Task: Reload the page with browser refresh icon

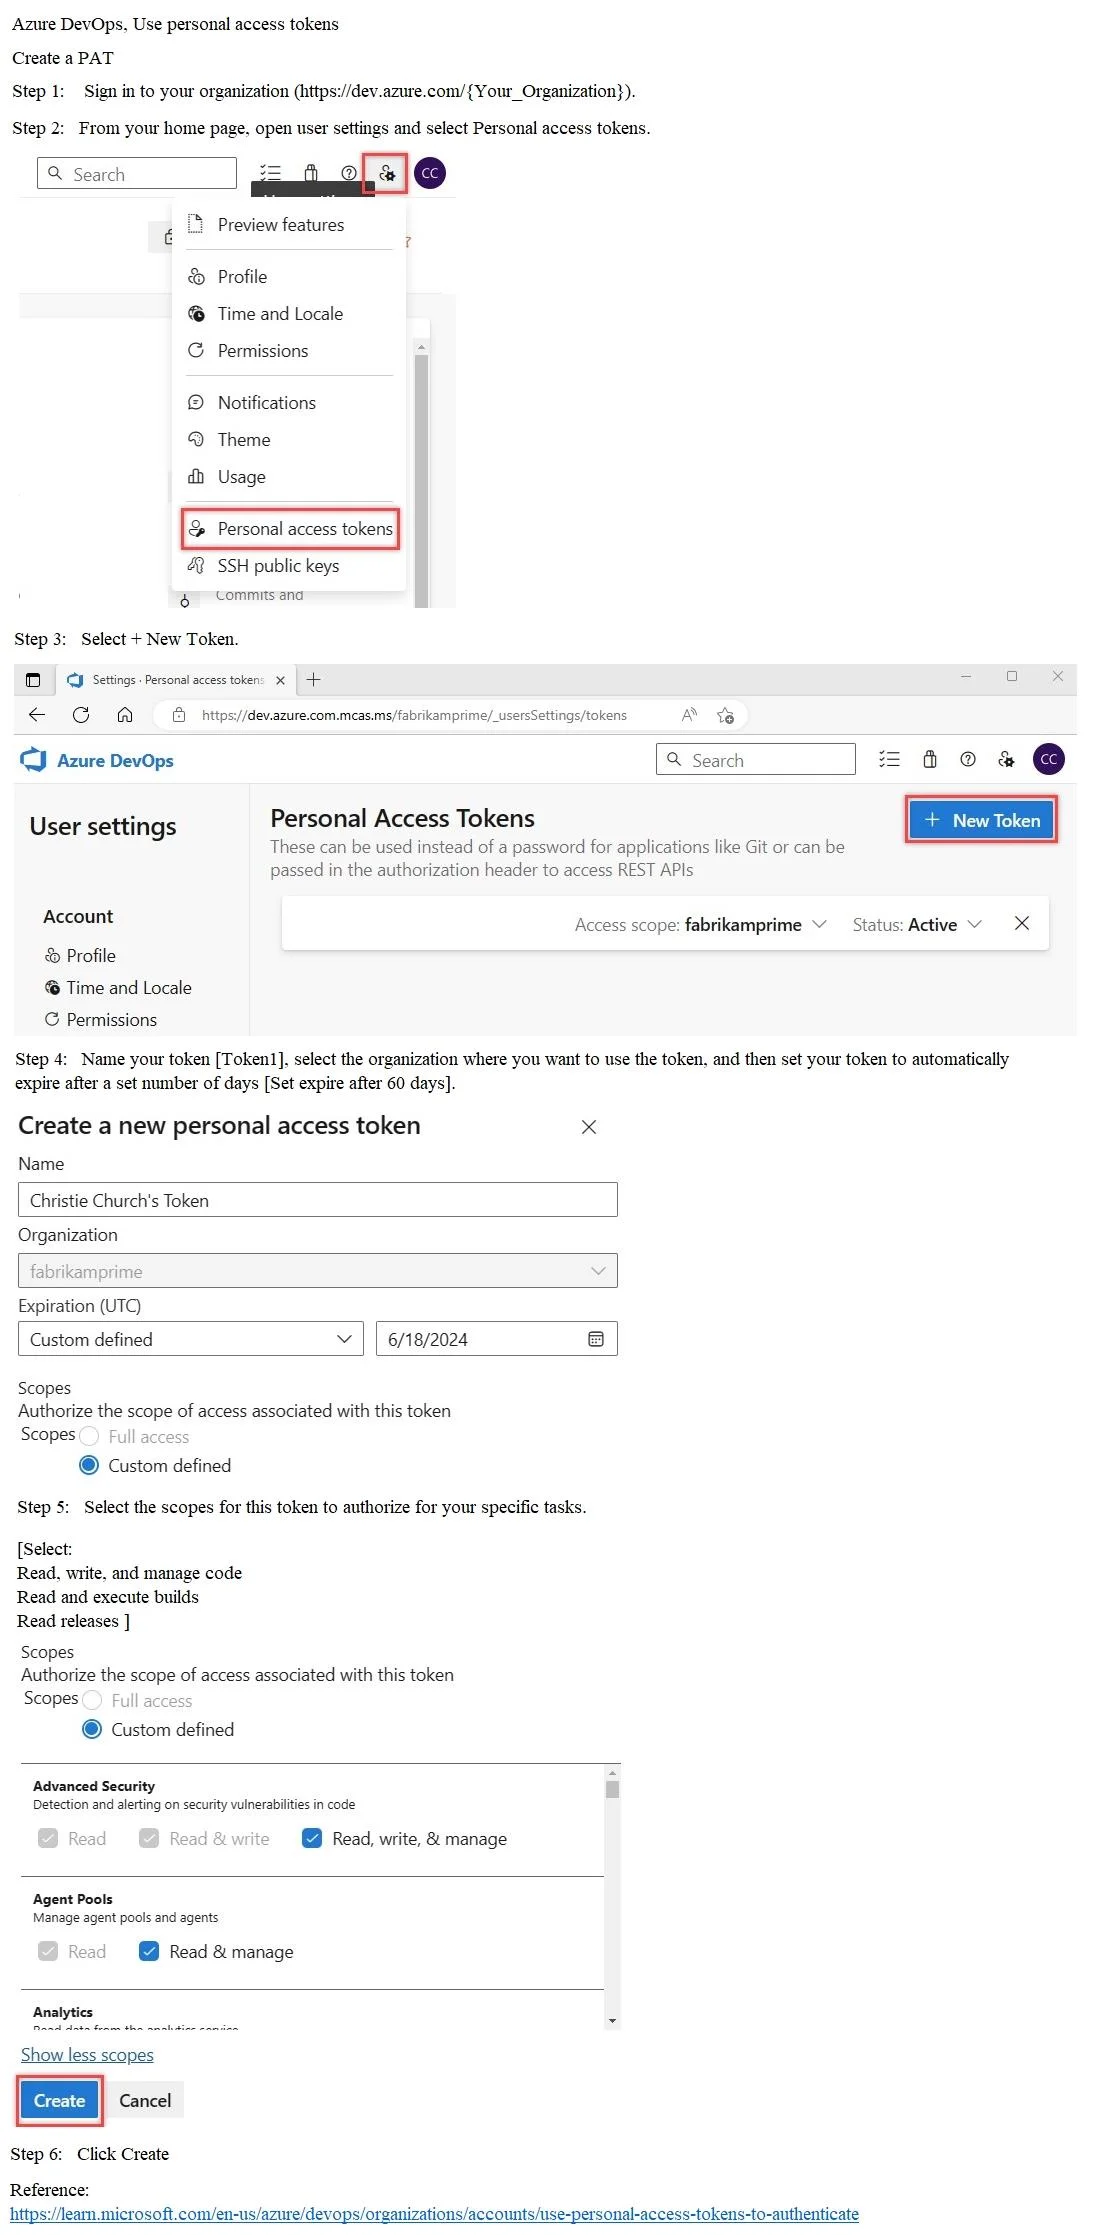Action: pyautogui.click(x=81, y=714)
